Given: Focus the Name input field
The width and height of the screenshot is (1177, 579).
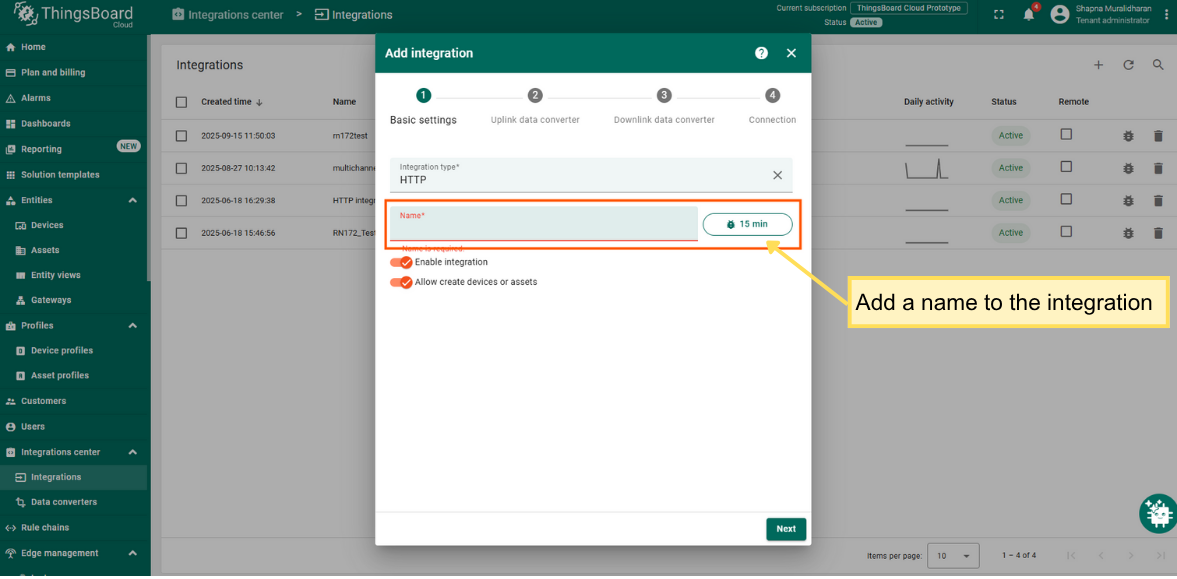Looking at the screenshot, I should (543, 228).
